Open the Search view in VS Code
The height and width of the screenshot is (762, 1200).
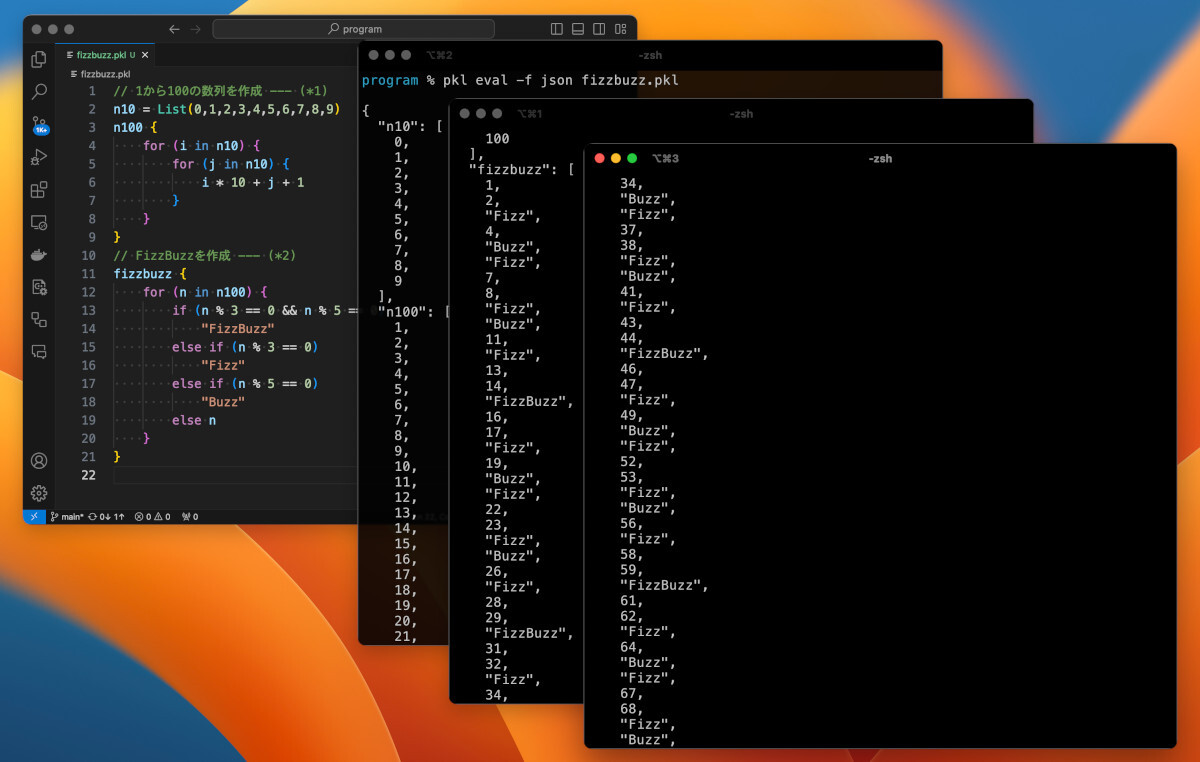(x=39, y=92)
